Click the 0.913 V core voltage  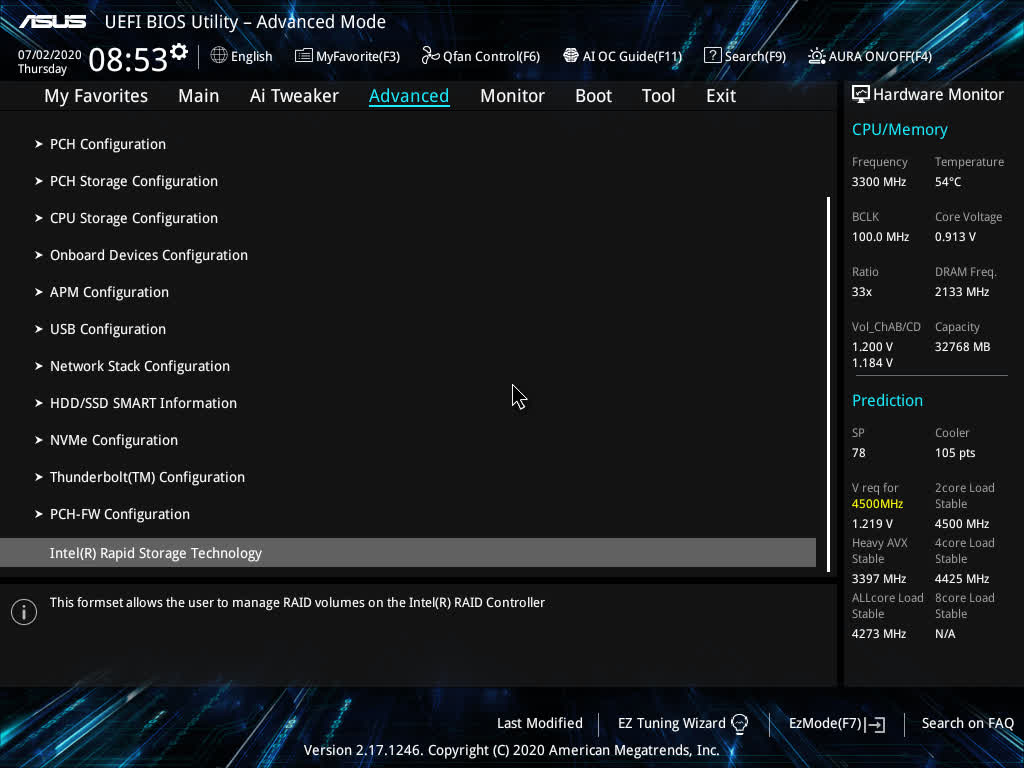pyautogui.click(x=955, y=237)
